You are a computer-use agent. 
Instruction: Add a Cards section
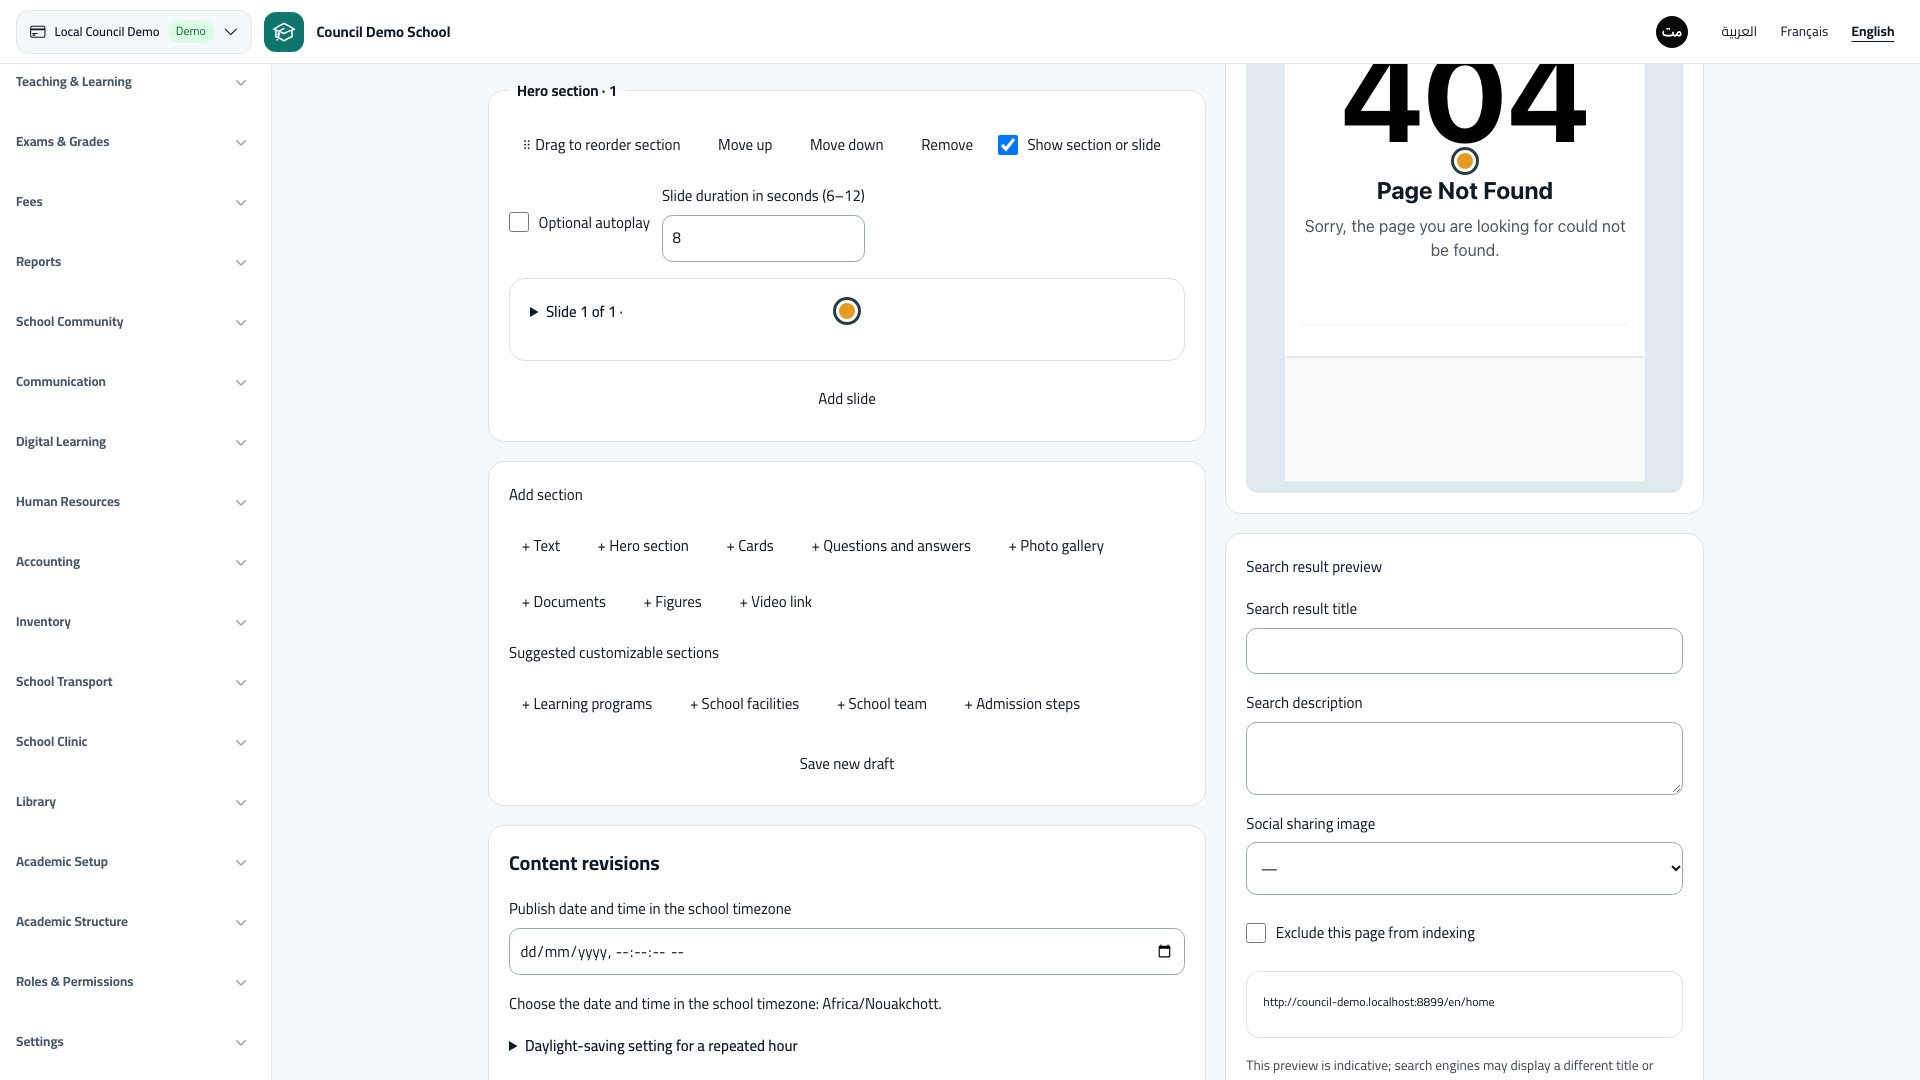pyautogui.click(x=749, y=546)
